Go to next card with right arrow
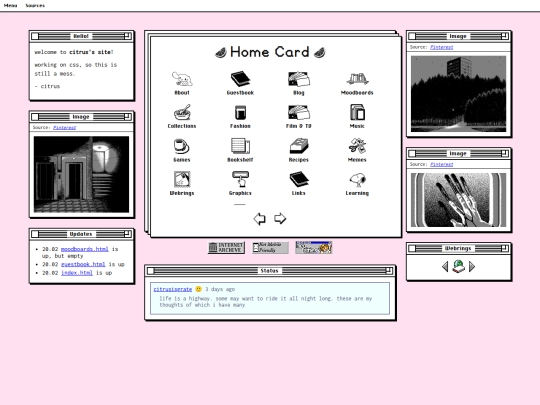540x405 pixels. 280,218
